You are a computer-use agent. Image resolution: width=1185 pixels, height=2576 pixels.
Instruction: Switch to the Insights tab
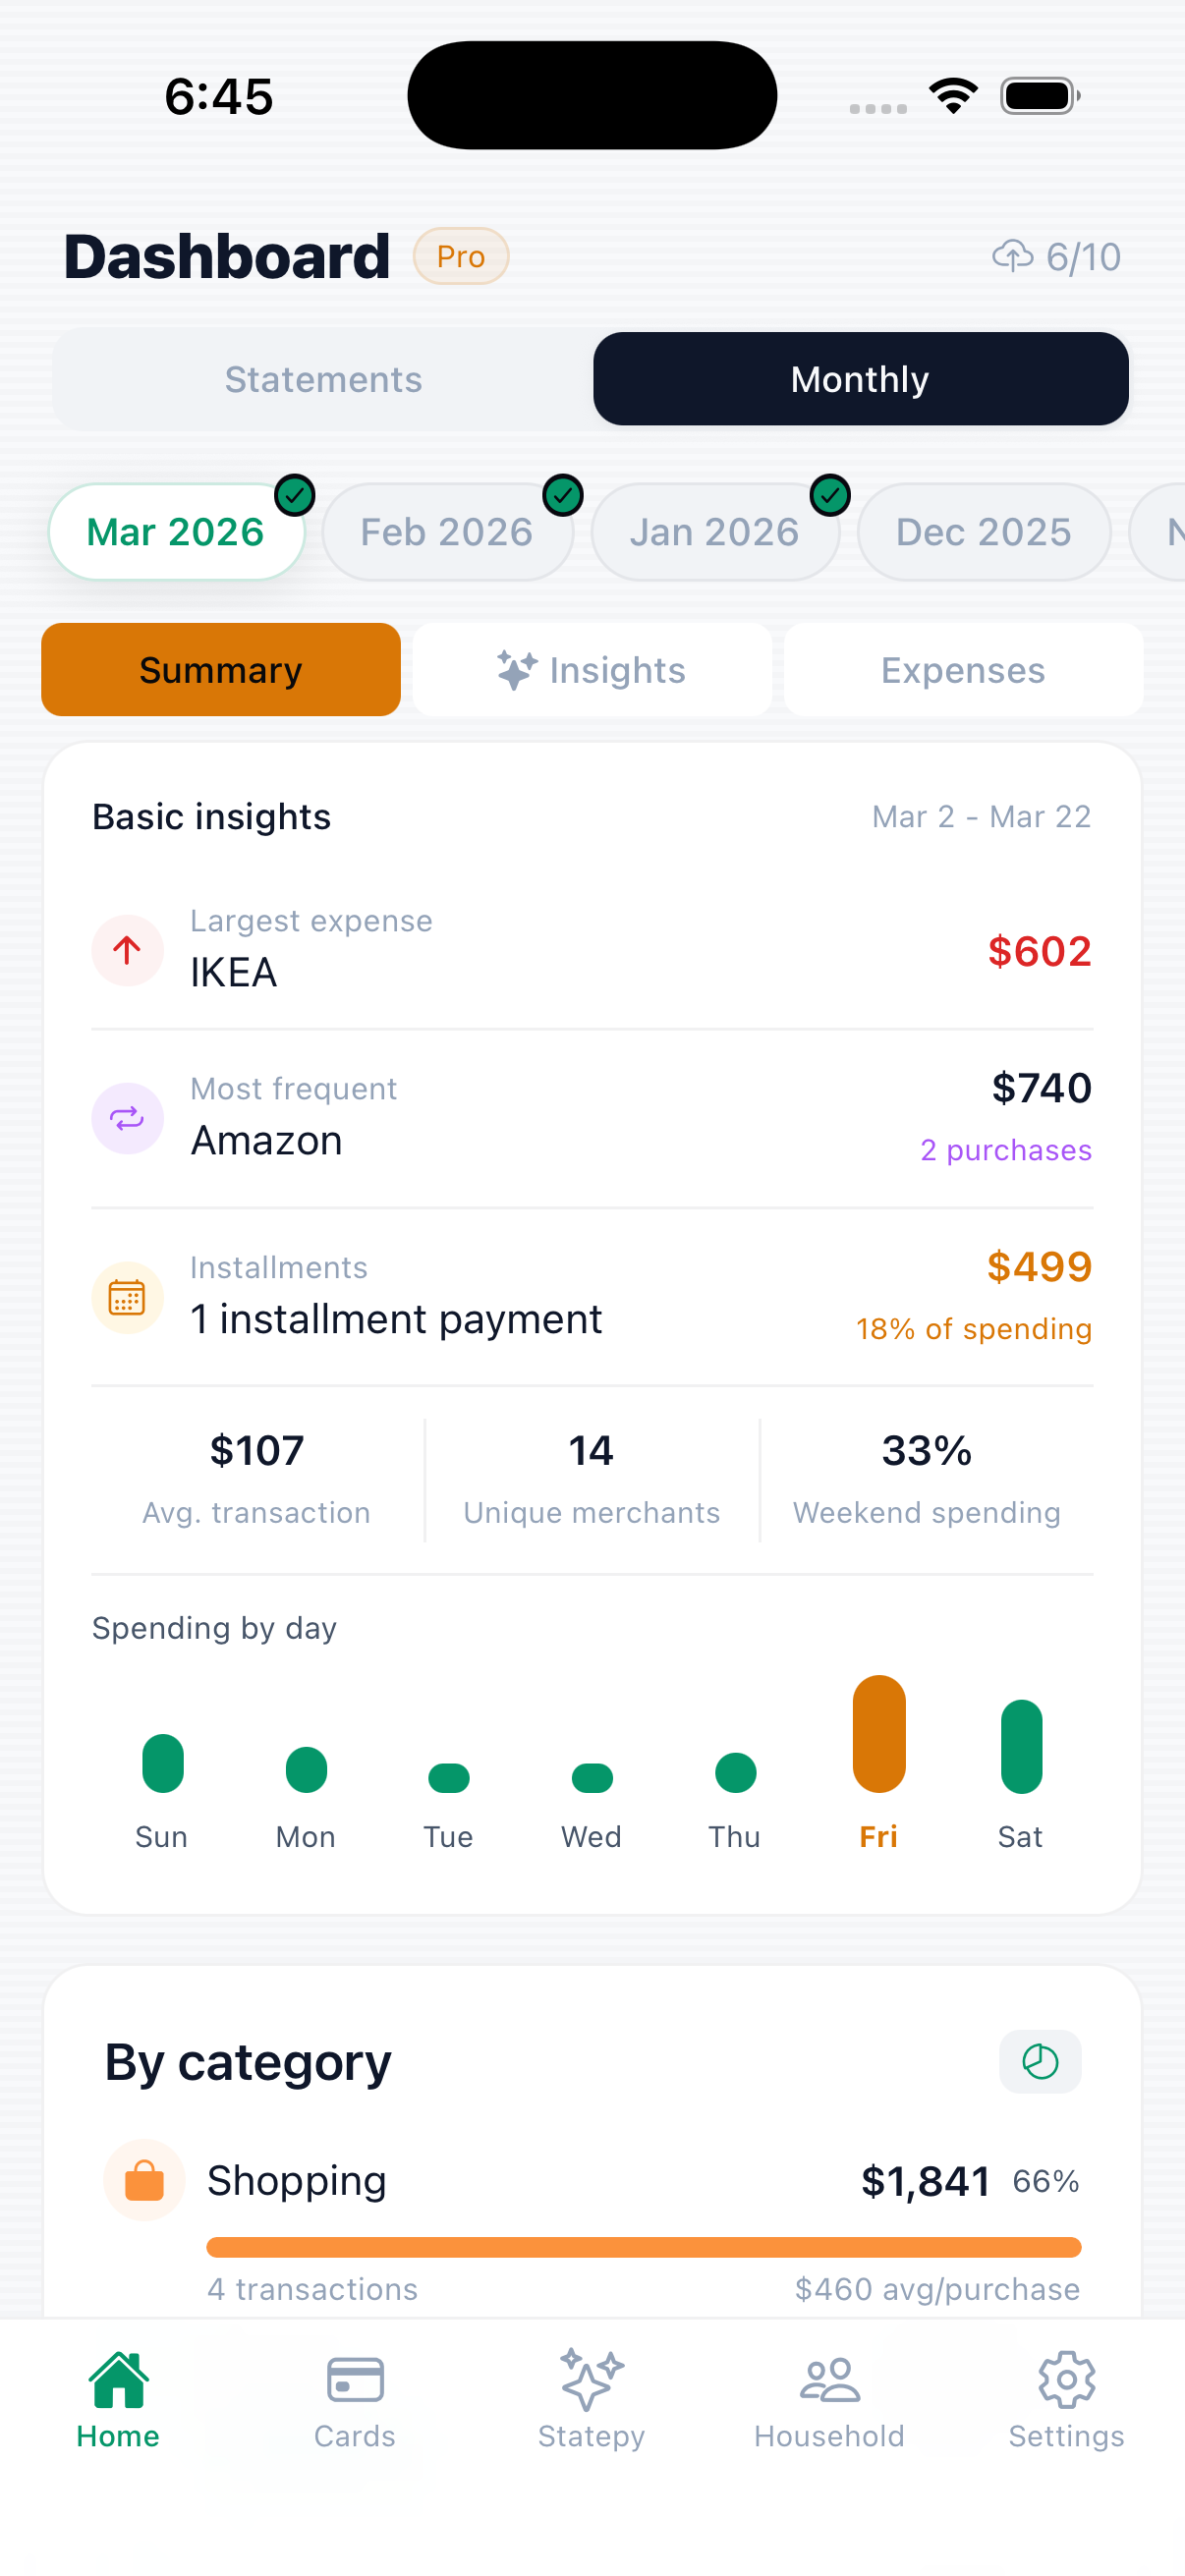click(x=592, y=670)
